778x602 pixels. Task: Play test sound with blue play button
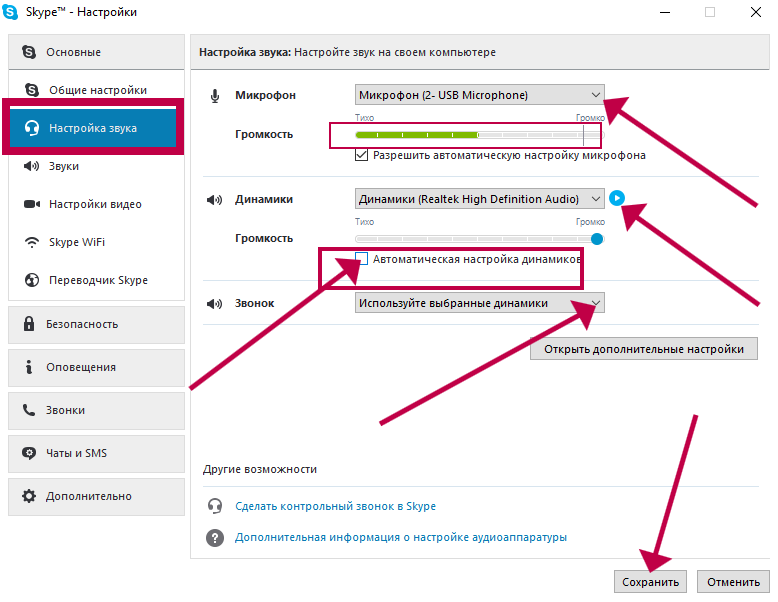click(x=617, y=198)
